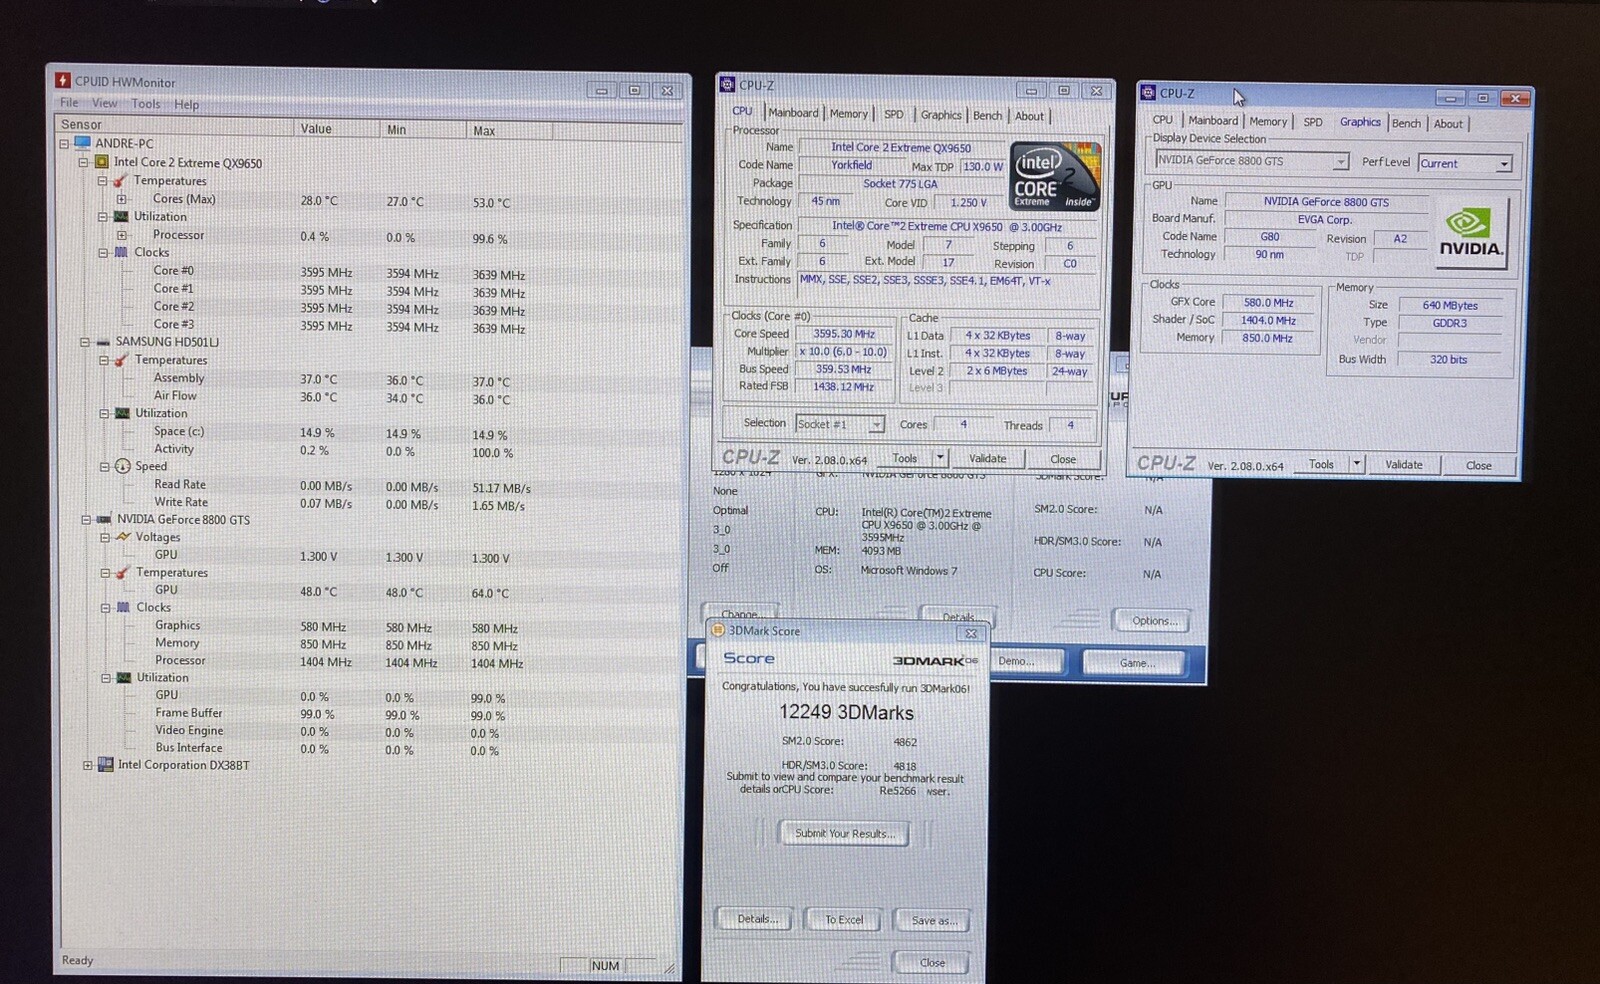Click the CPU-Z title icon in the CPU window
Screen dimensions: 1600x984
pos(728,85)
